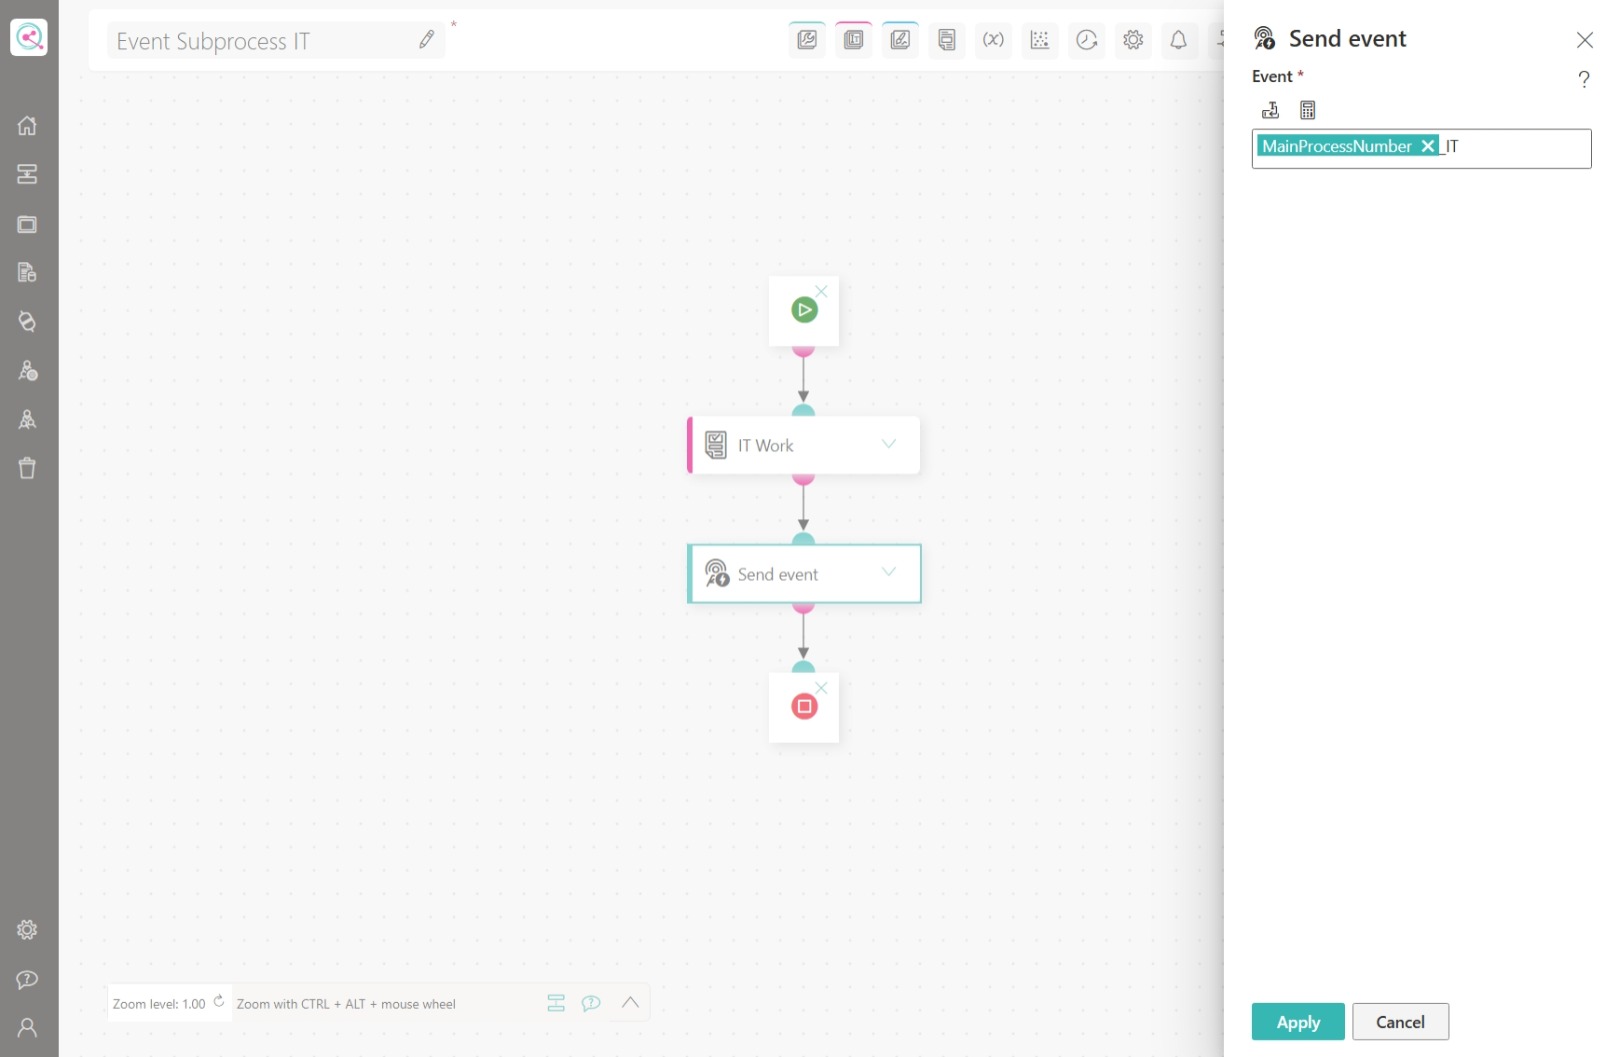Select the red End node on canvas
Screen dimensions: 1620x1057
tap(804, 707)
